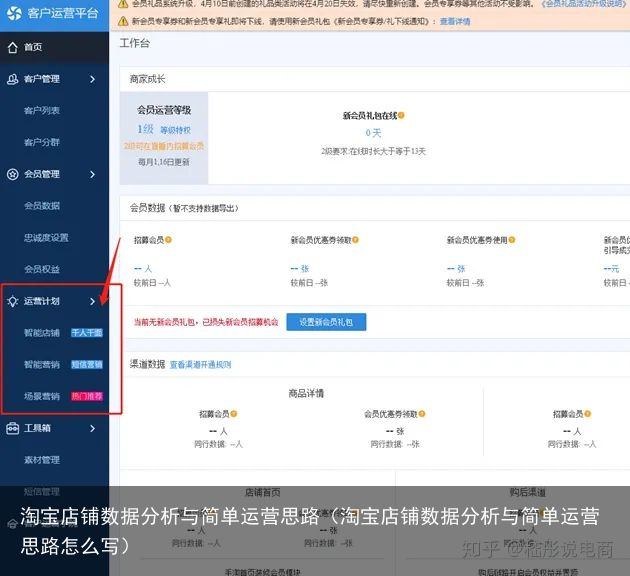Click info icon beside 新会员优惠券领取
630x576 pixels.
click(356, 240)
